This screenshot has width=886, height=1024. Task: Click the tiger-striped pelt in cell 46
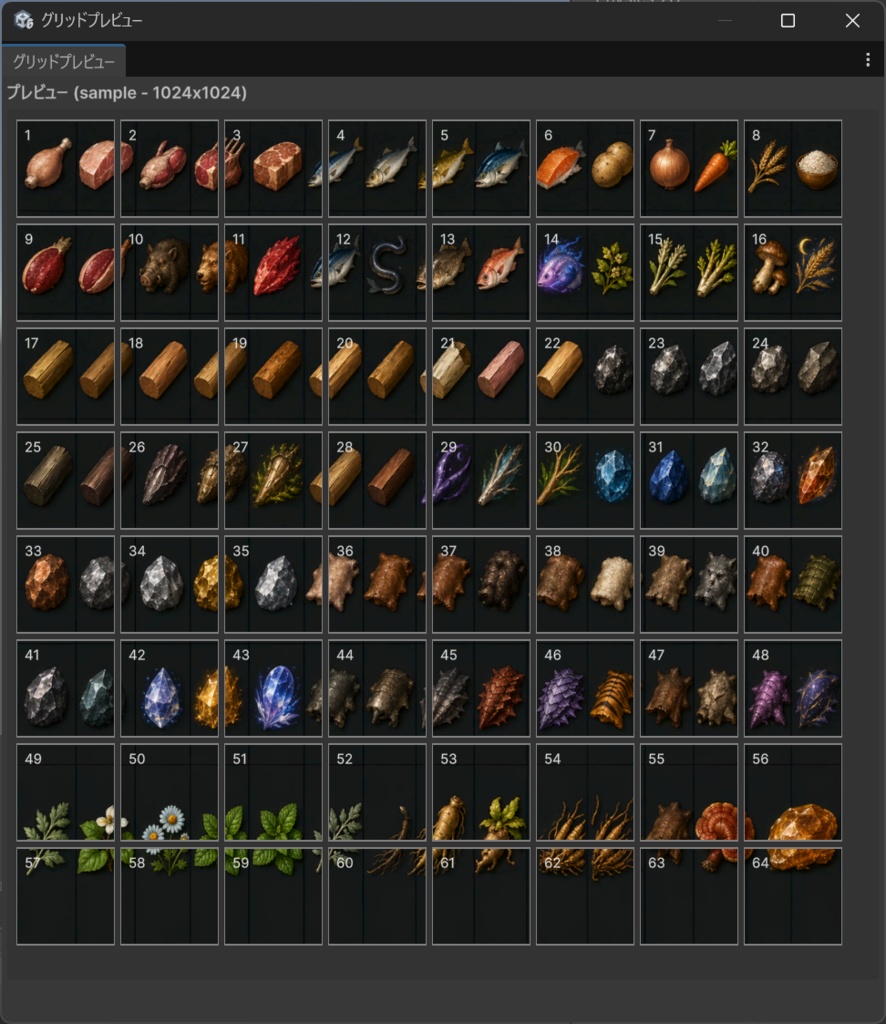[612, 699]
